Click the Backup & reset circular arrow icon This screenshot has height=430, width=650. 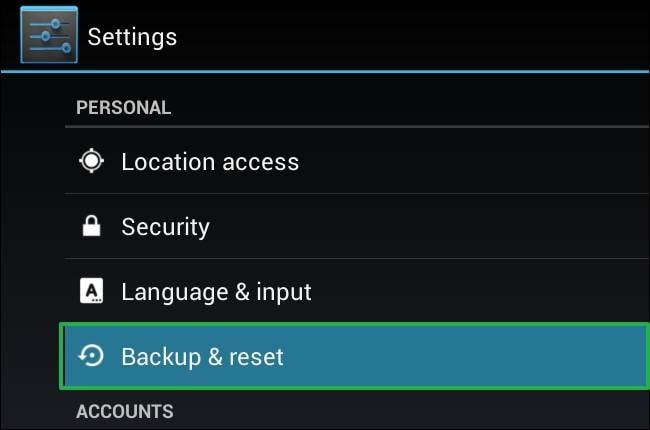(x=92, y=356)
